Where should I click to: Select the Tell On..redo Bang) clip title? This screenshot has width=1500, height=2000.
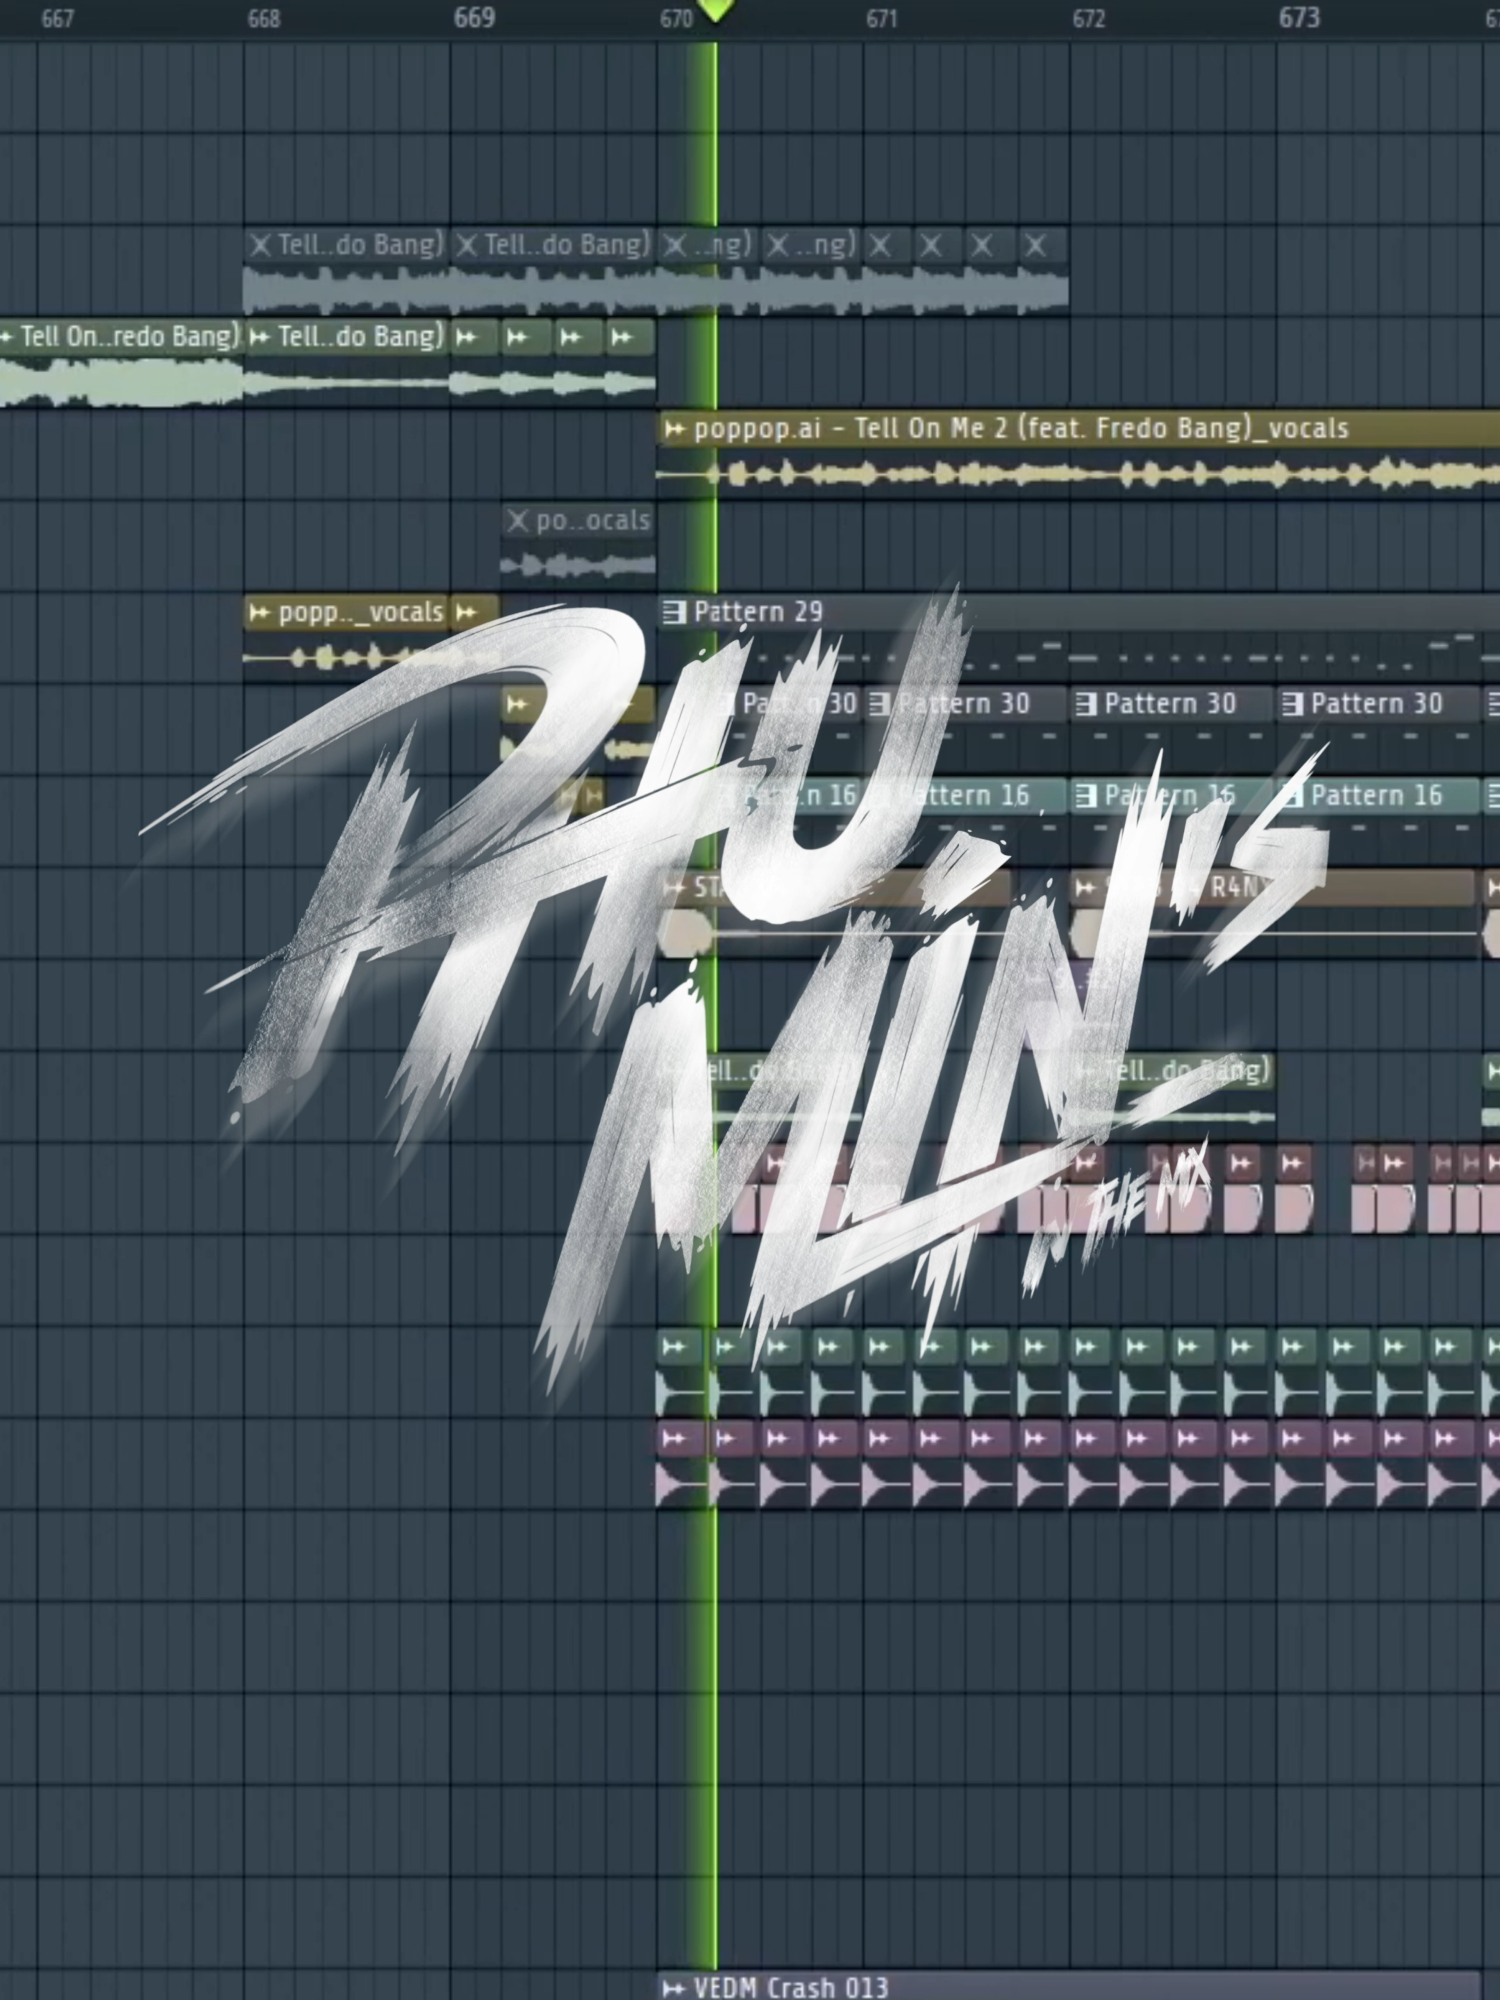[130, 337]
